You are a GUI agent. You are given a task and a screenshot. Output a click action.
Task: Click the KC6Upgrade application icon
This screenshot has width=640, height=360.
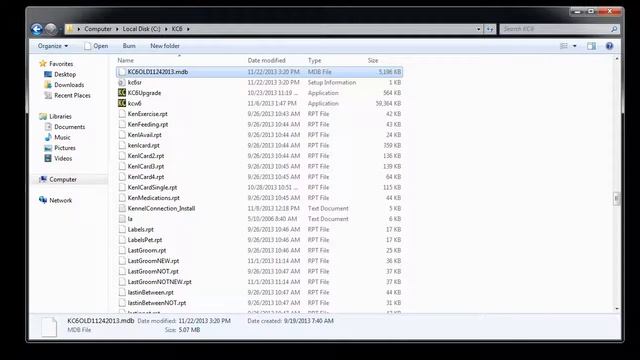click(122, 93)
